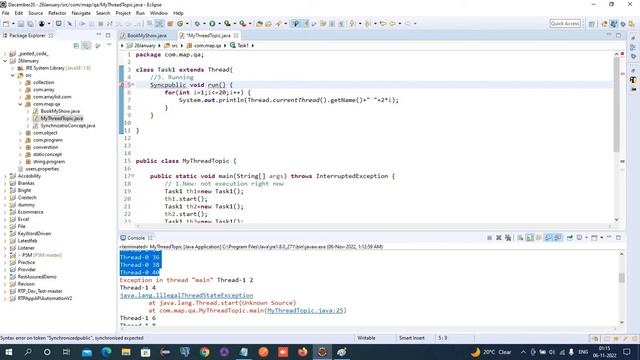Open the Navigate menu
640x360 pixels.
(81, 13)
